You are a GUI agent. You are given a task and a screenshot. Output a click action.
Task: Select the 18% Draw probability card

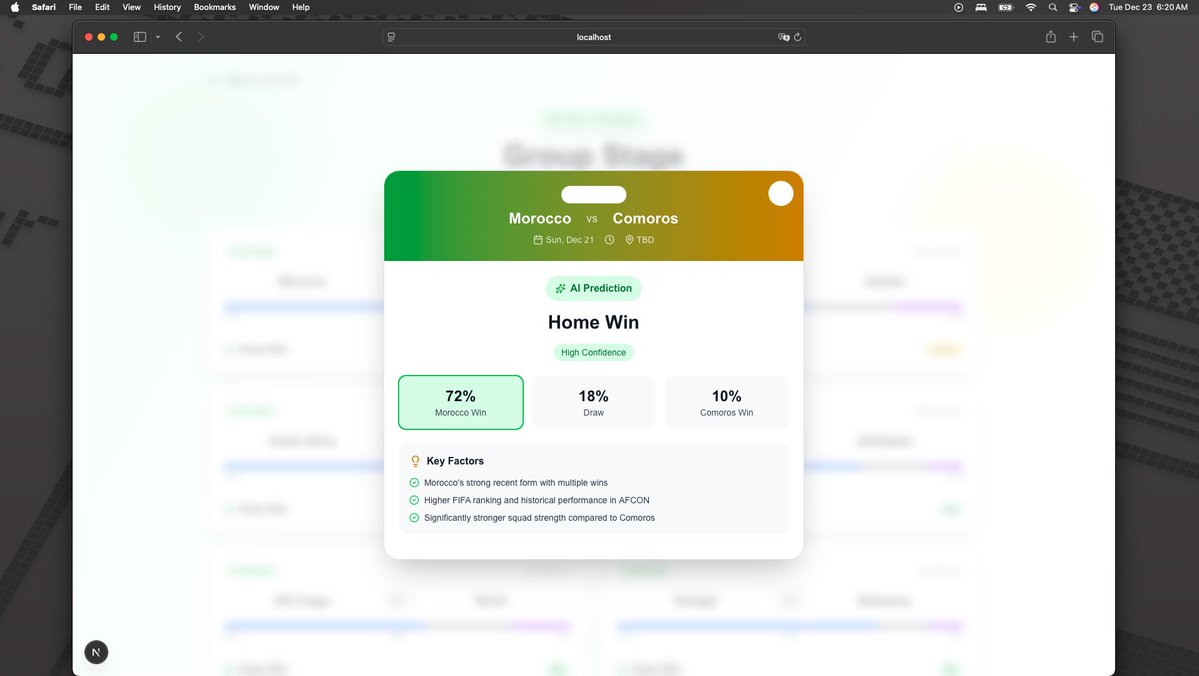[593, 401]
